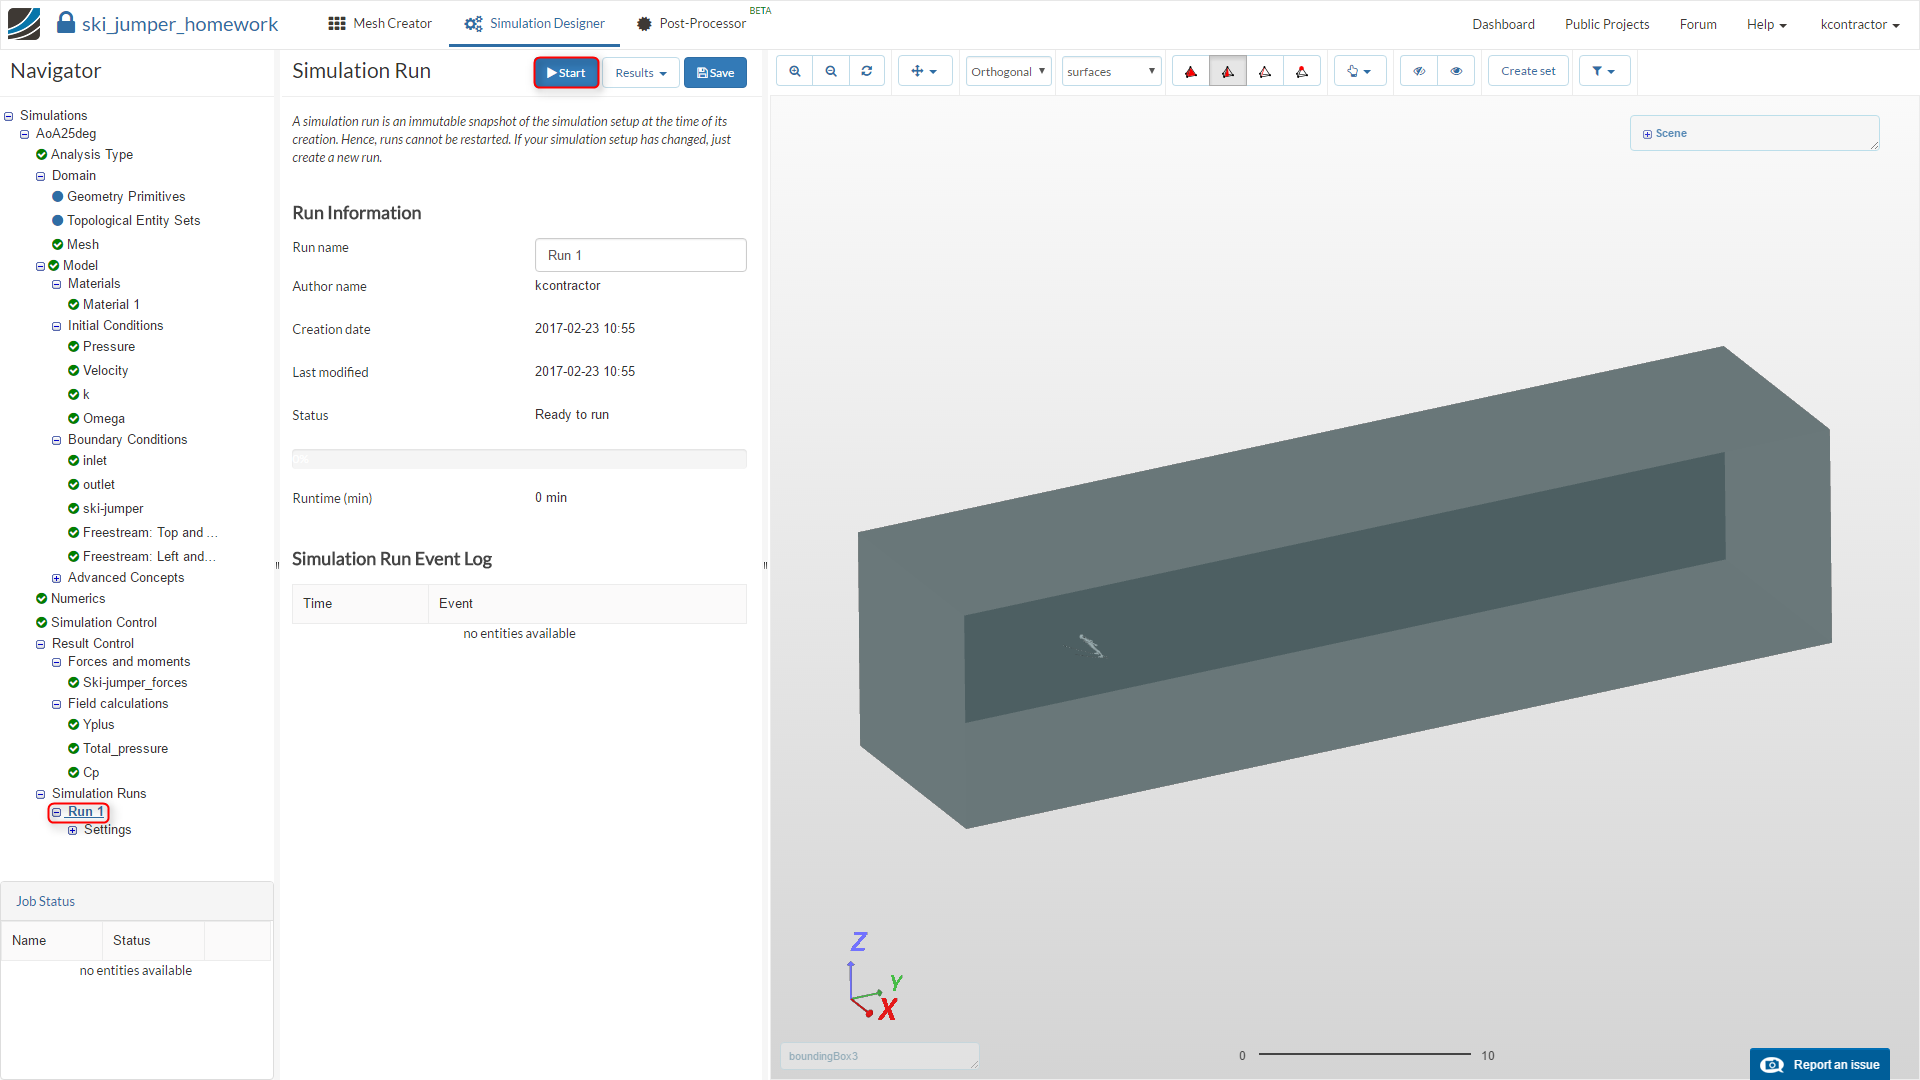The height and width of the screenshot is (1080, 1920).
Task: Open the surfaces selection mode dropdown
Action: pos(1111,71)
